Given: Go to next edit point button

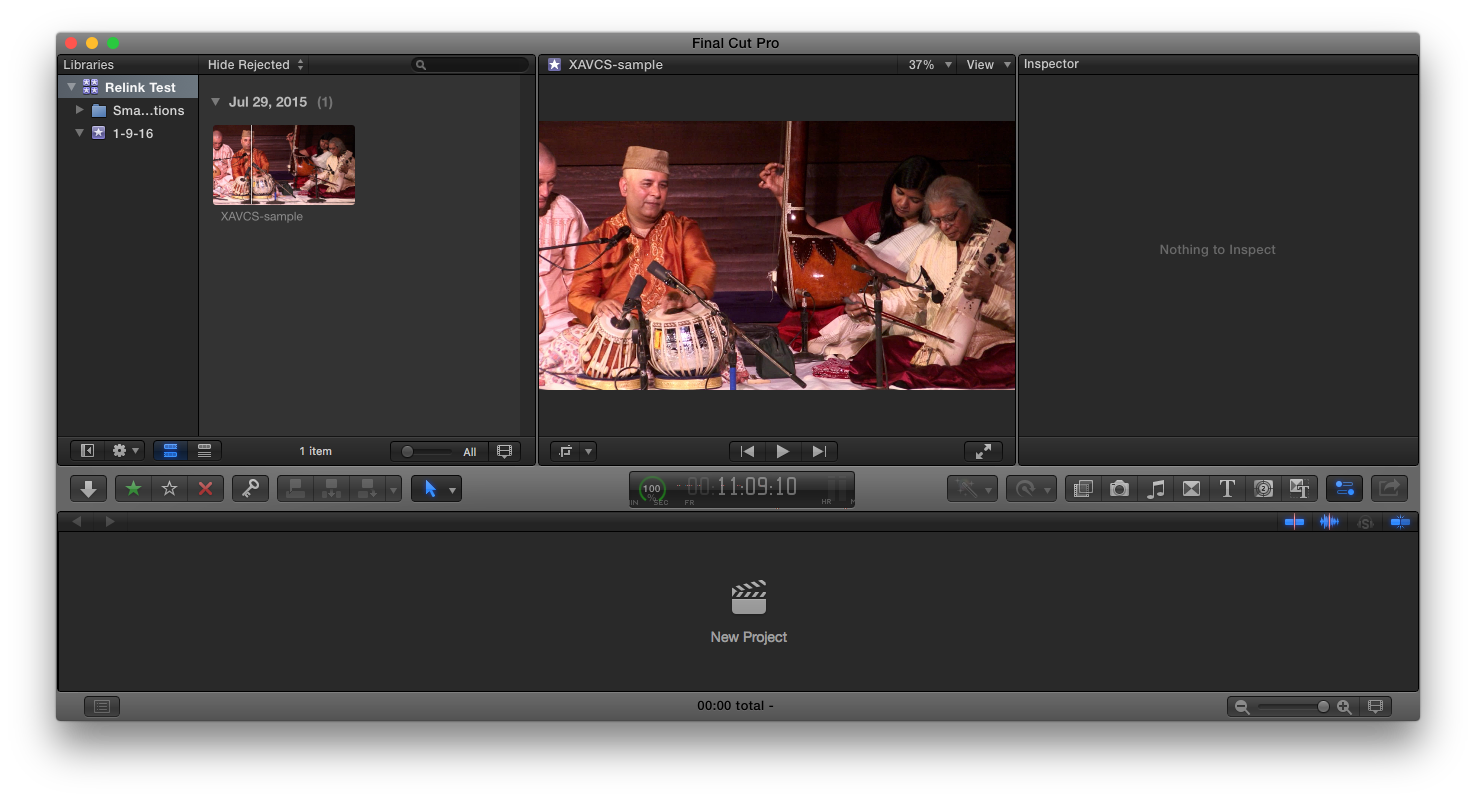Looking at the screenshot, I should [819, 451].
